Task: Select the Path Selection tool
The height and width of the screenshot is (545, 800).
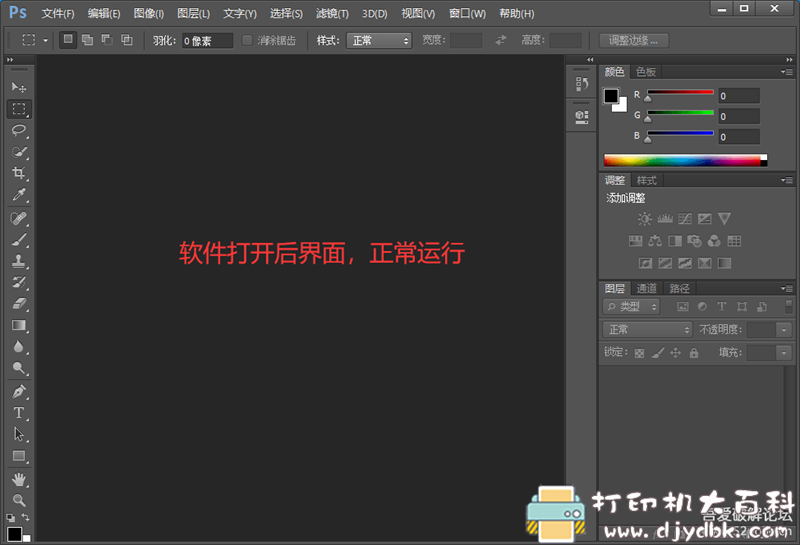Action: [19, 434]
